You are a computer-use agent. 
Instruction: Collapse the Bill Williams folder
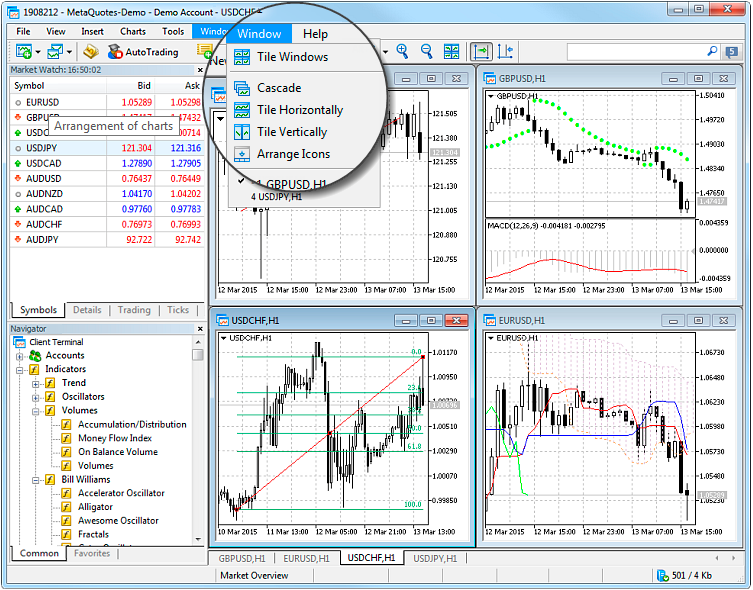coord(36,480)
